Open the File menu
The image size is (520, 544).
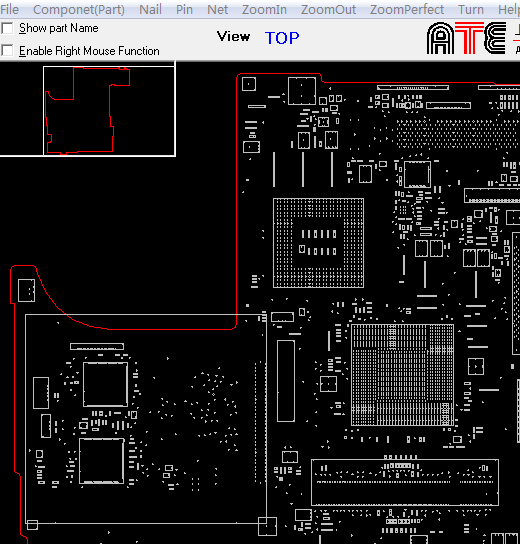9,9
